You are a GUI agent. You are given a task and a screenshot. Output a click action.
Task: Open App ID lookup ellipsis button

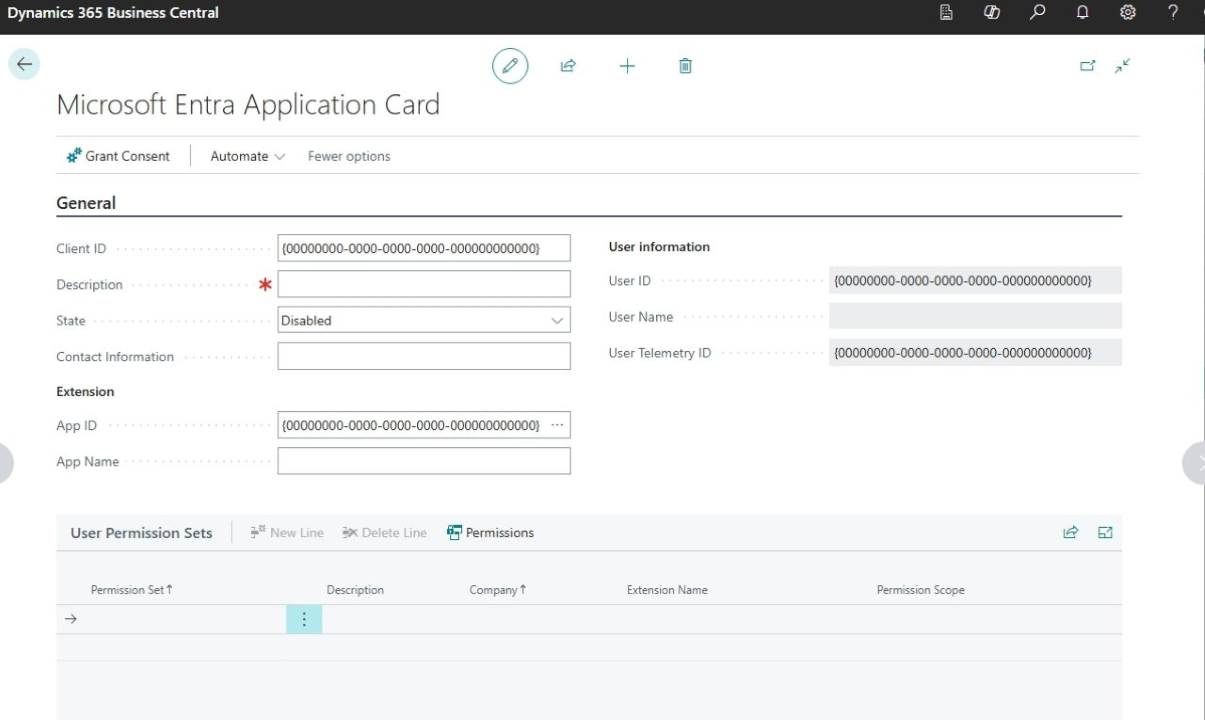557,425
